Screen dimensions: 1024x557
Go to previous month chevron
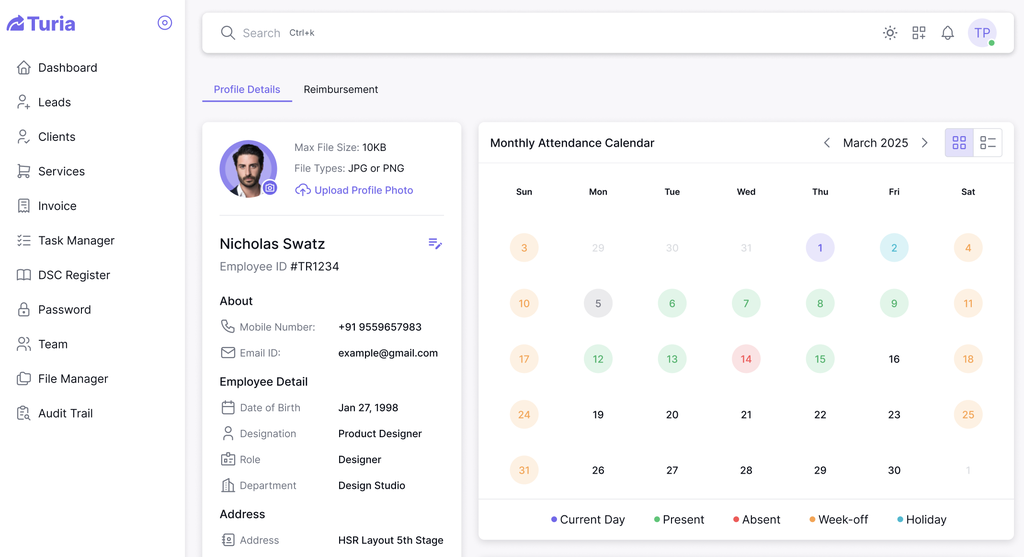click(x=827, y=142)
